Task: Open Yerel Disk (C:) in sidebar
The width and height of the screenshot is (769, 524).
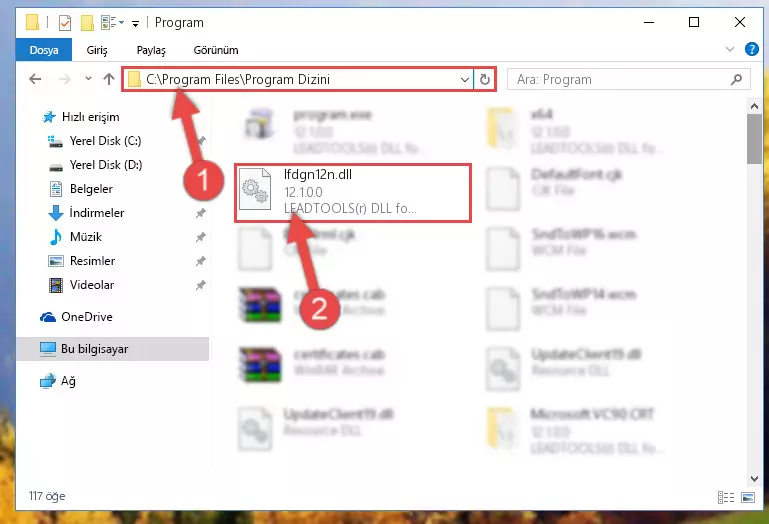Action: 105,141
